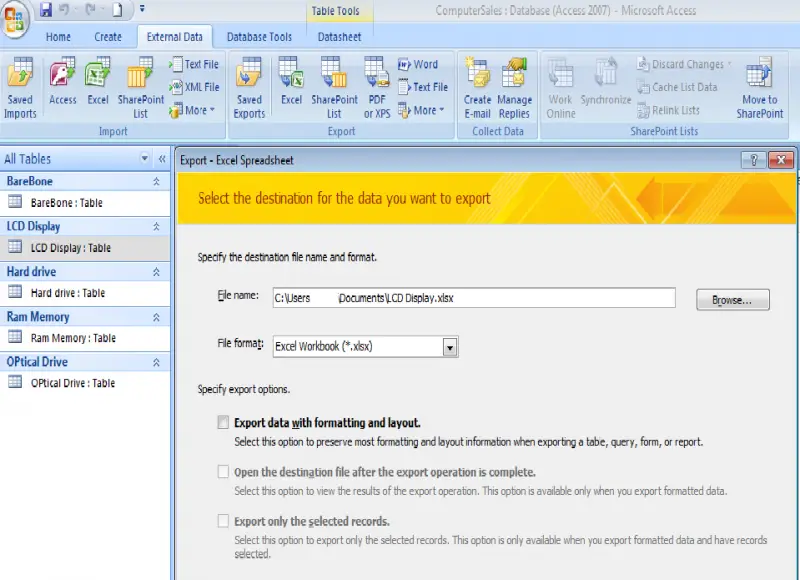Viewport: 800px width, 580px height.
Task: Export as PDF or XPS
Action: pyautogui.click(x=377, y=88)
